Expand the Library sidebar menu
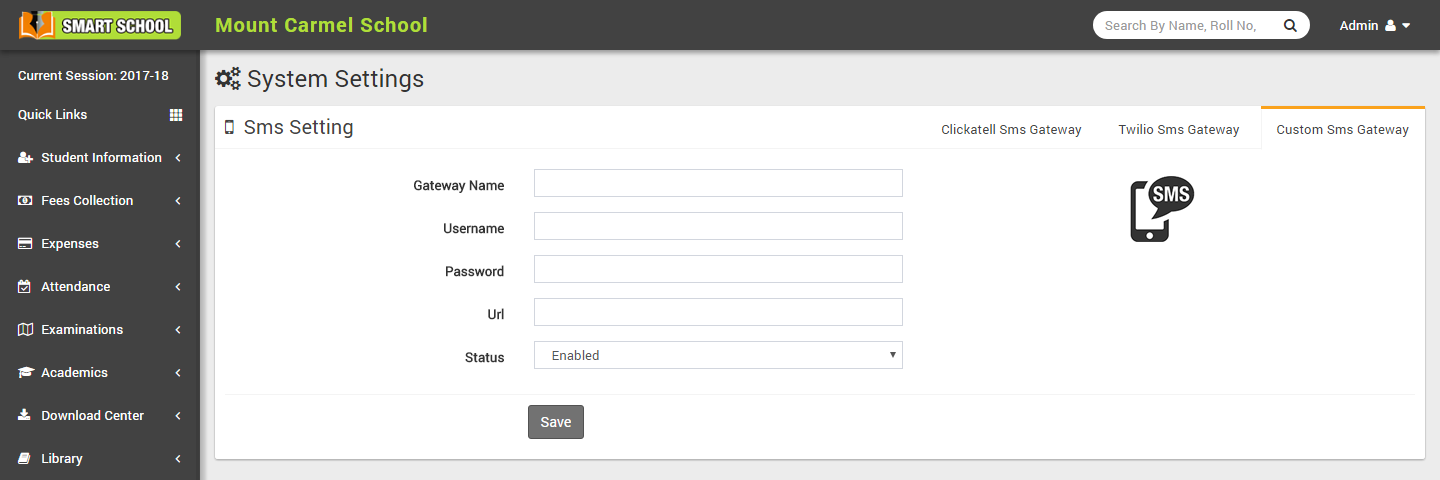1440x480 pixels. [x=100, y=459]
